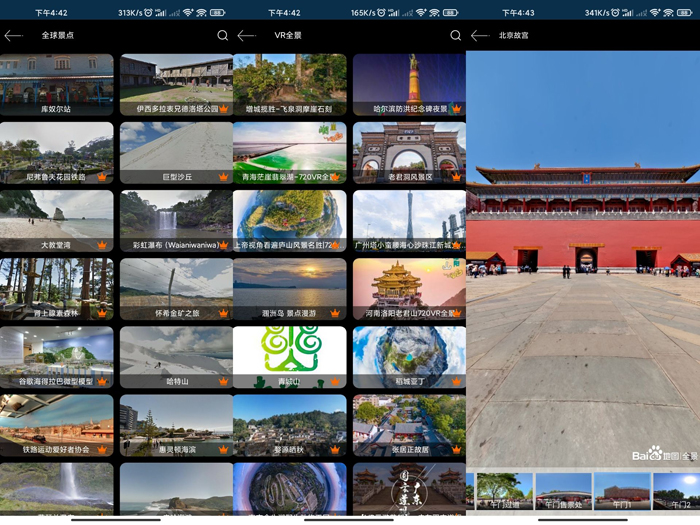The image size is (700, 525).
Task: Switch to 午门售票处 scene thumbnail
Action: 564,492
